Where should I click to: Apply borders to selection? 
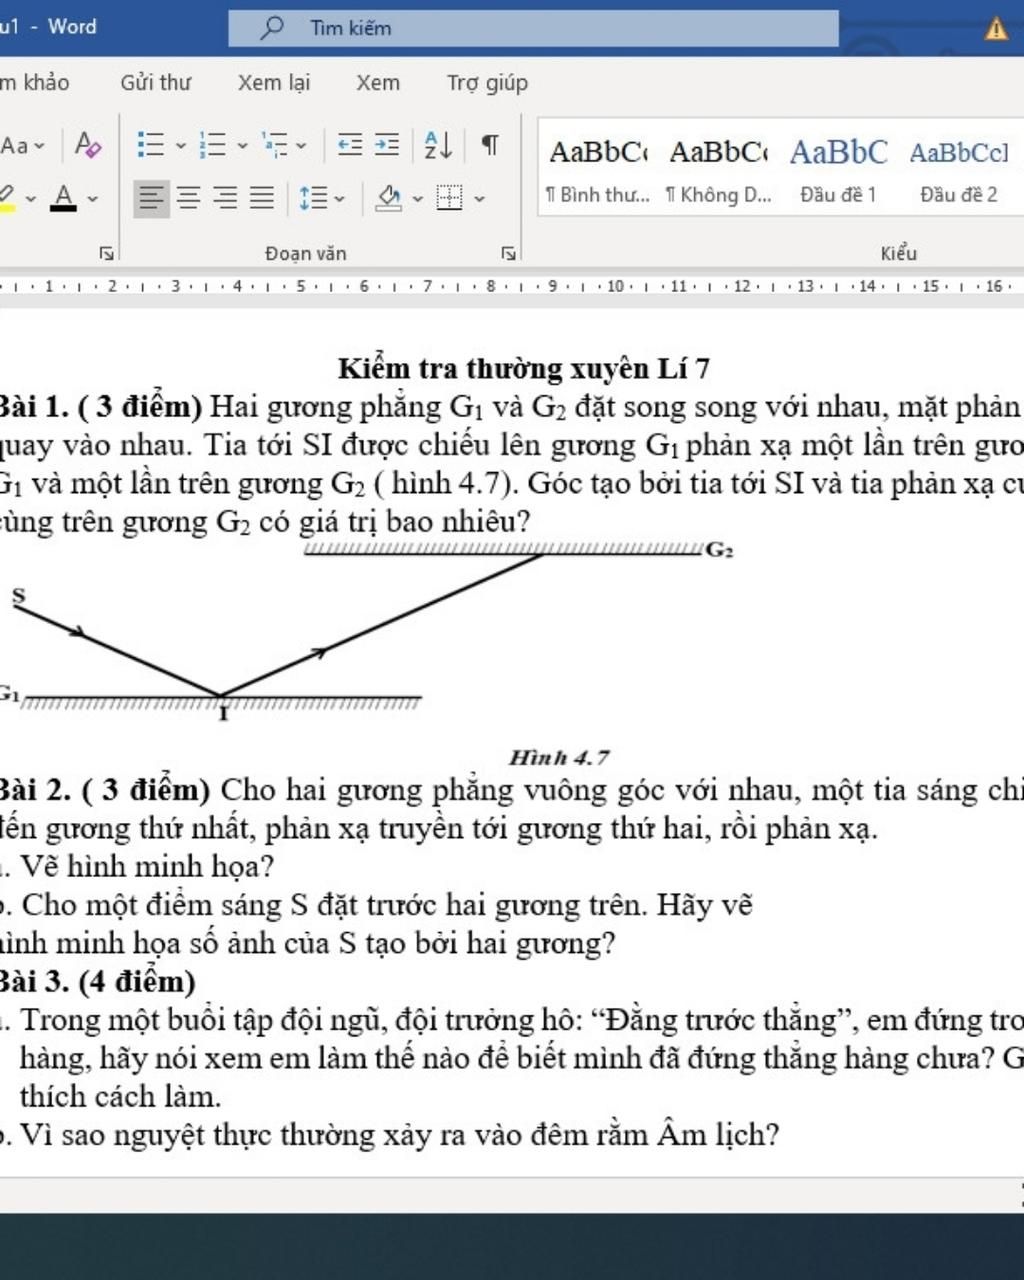click(x=450, y=198)
